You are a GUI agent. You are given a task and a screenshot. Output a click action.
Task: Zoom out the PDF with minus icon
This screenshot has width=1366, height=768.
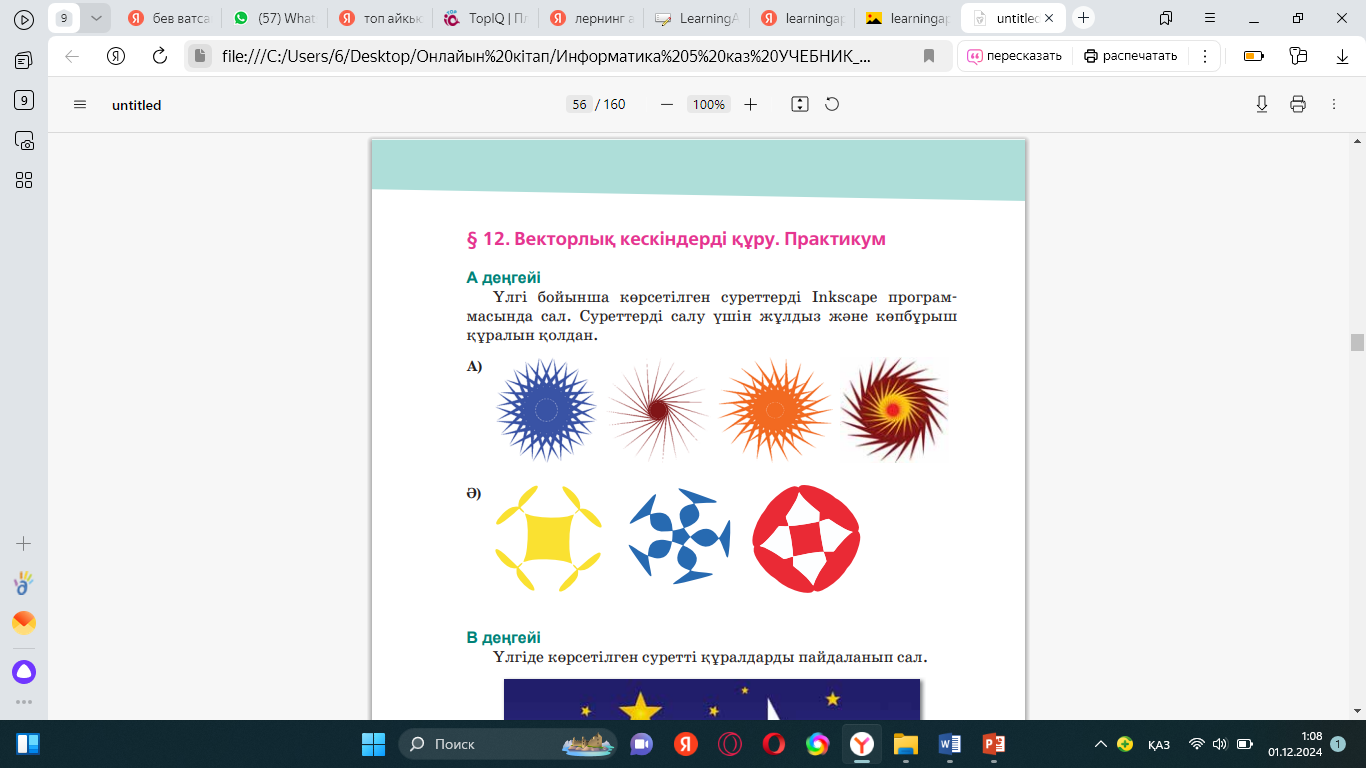click(x=667, y=104)
